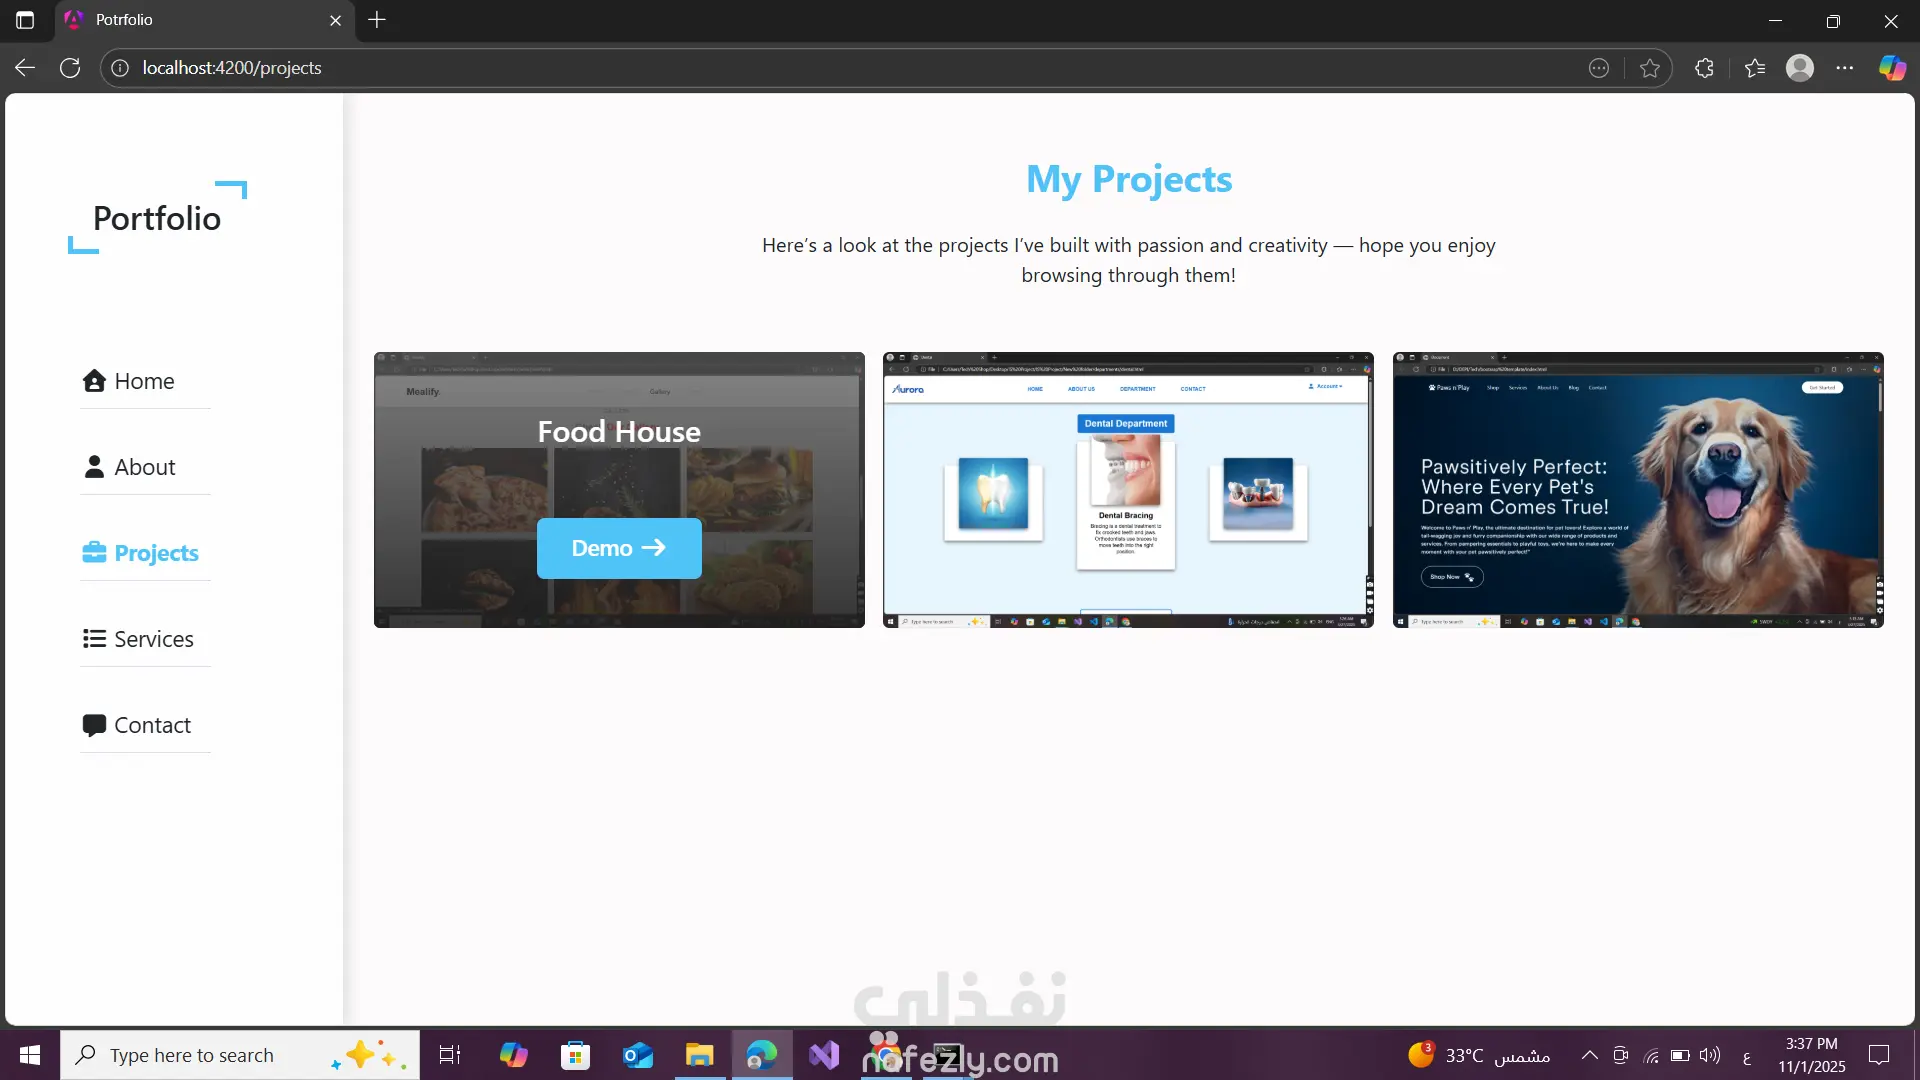Open browser Extensions puzzle icon
The height and width of the screenshot is (1080, 1920).
click(1705, 68)
